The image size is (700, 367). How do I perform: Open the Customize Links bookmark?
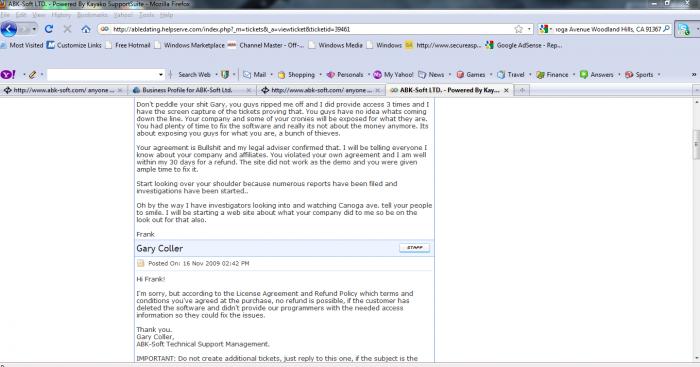point(74,45)
